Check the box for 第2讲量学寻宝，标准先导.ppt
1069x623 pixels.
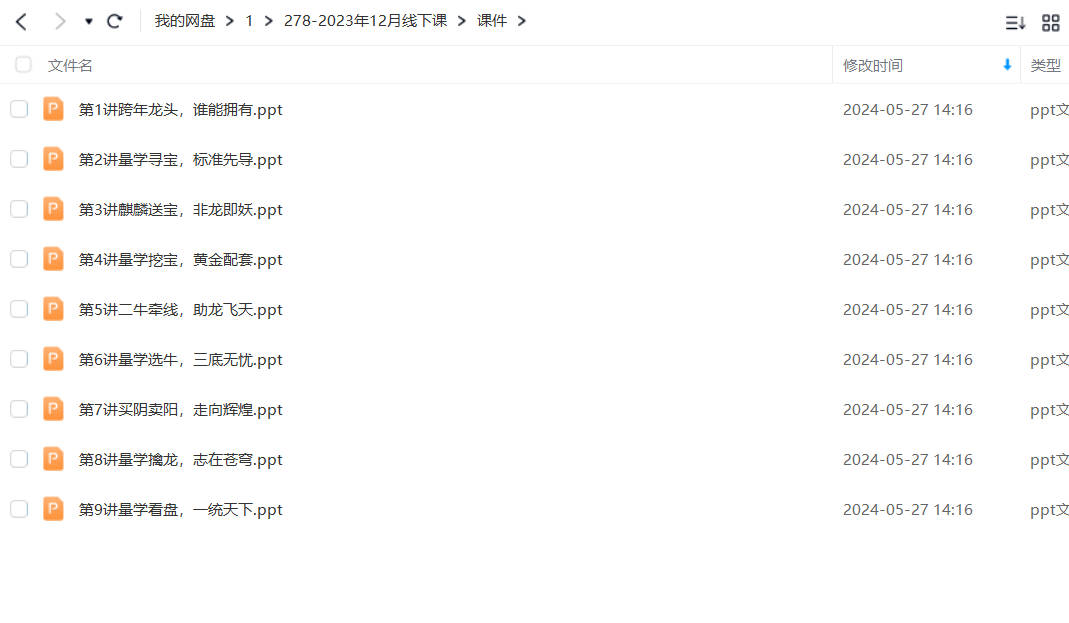19,159
